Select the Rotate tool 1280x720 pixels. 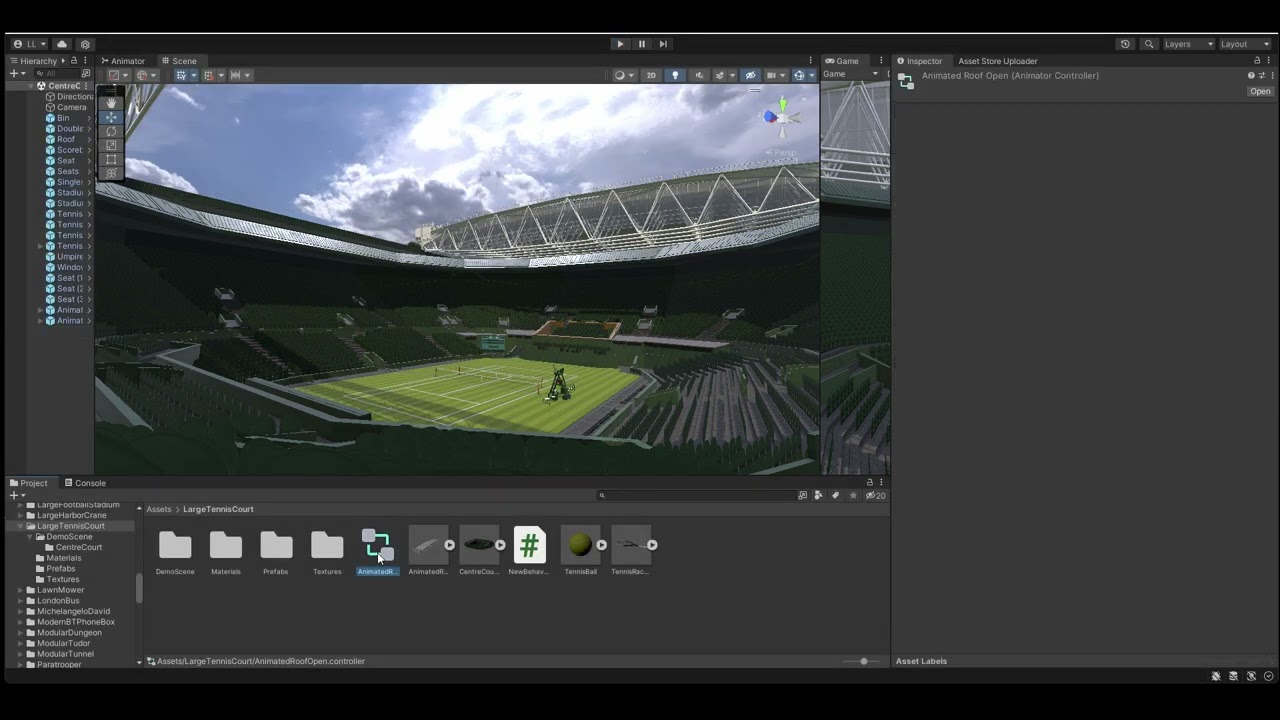(x=111, y=131)
